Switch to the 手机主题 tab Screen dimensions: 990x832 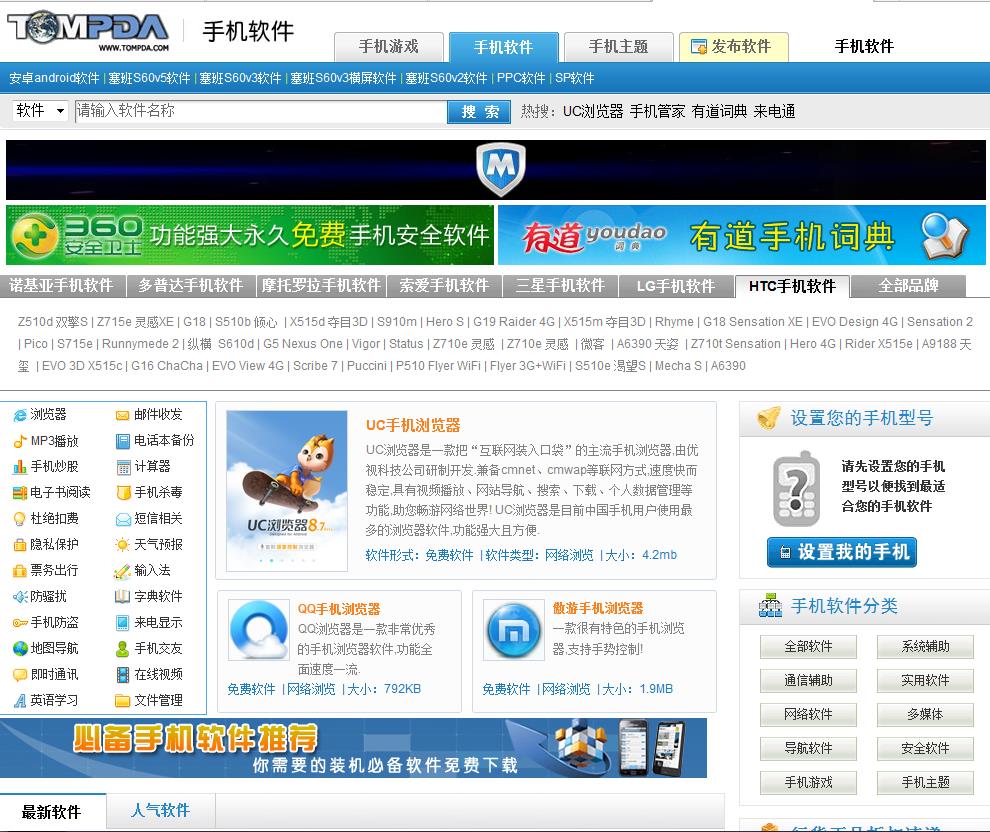(x=619, y=47)
